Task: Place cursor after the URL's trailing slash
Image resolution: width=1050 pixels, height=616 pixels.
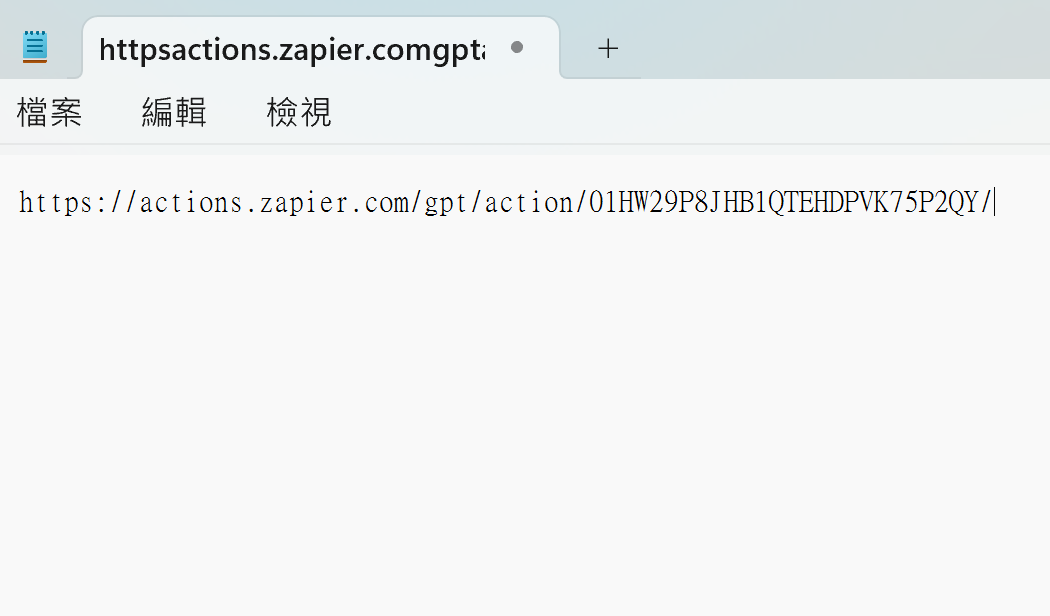Action: (994, 202)
